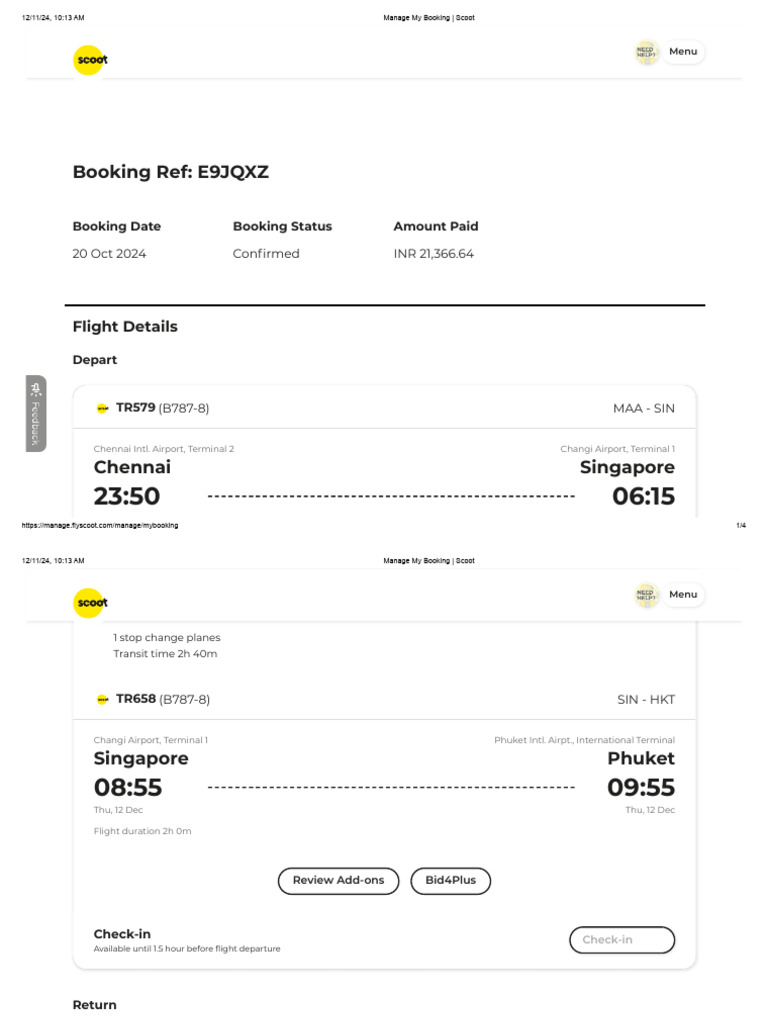
Task: Click the Scoot logo in top header
Action: tap(90, 60)
